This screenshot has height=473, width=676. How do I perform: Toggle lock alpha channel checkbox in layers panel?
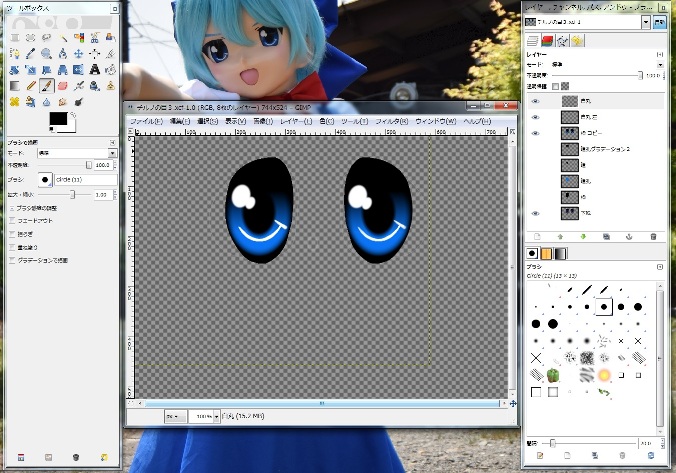(556, 86)
